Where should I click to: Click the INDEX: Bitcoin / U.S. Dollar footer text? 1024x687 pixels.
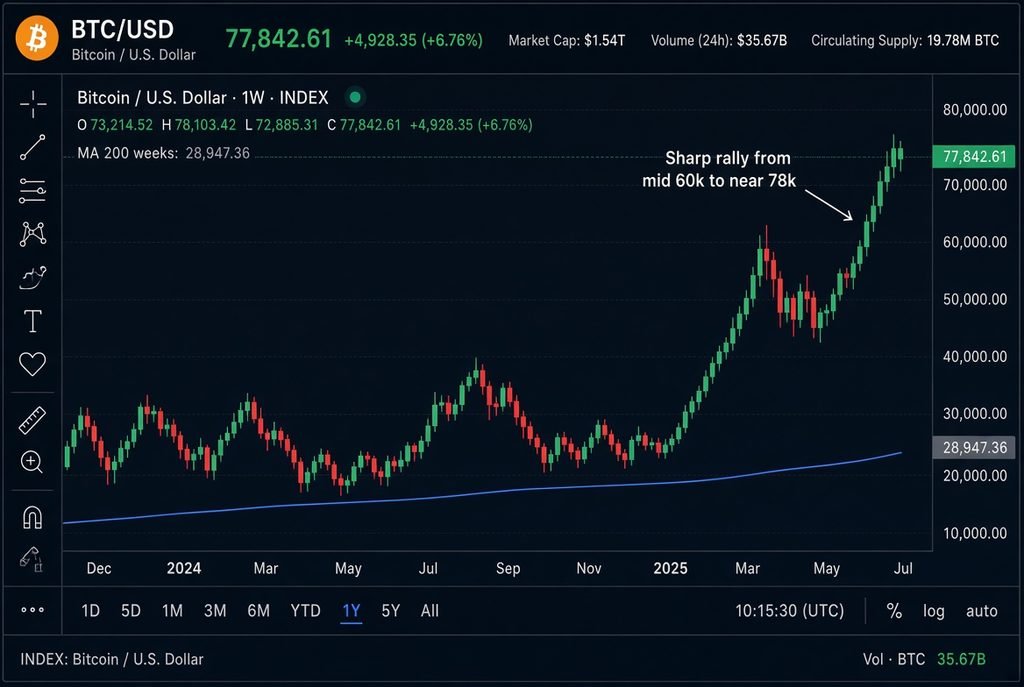tap(112, 659)
